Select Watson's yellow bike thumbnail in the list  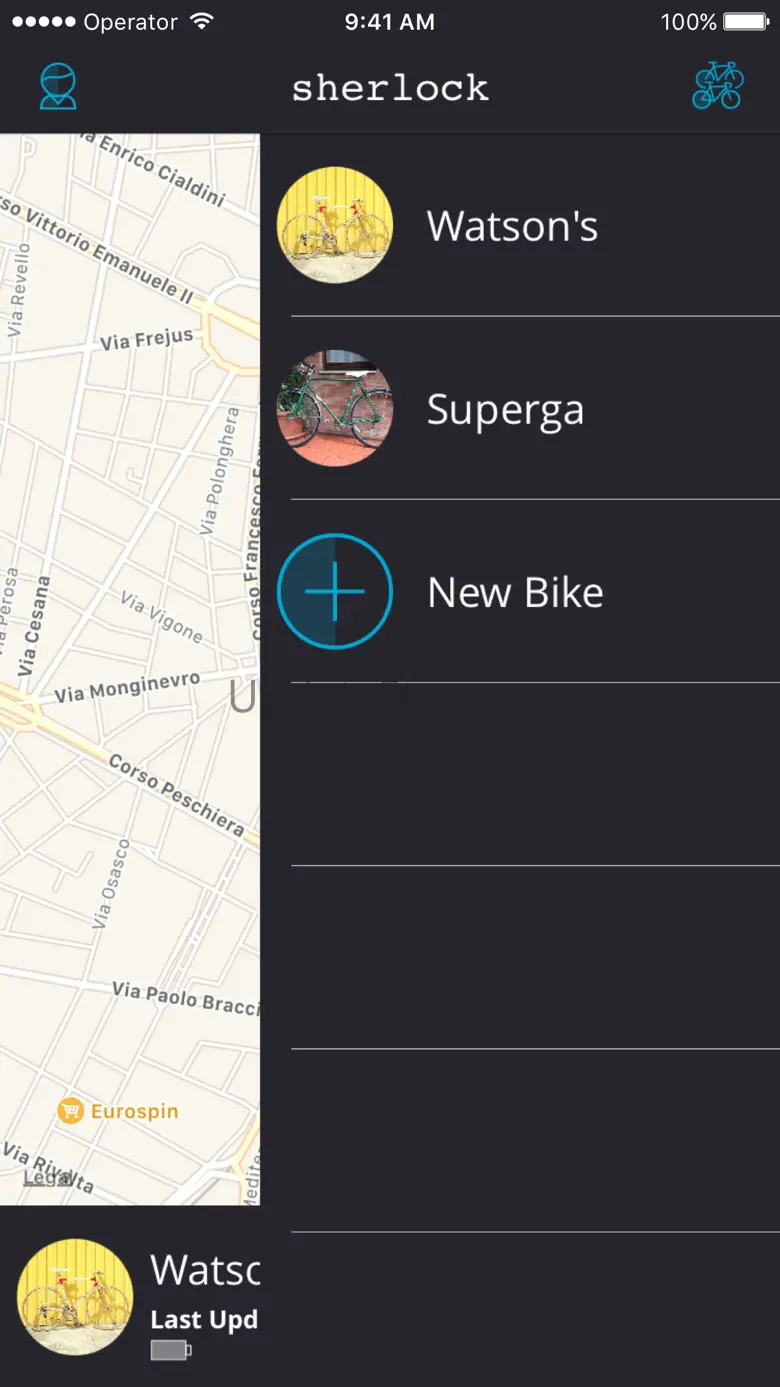334,225
